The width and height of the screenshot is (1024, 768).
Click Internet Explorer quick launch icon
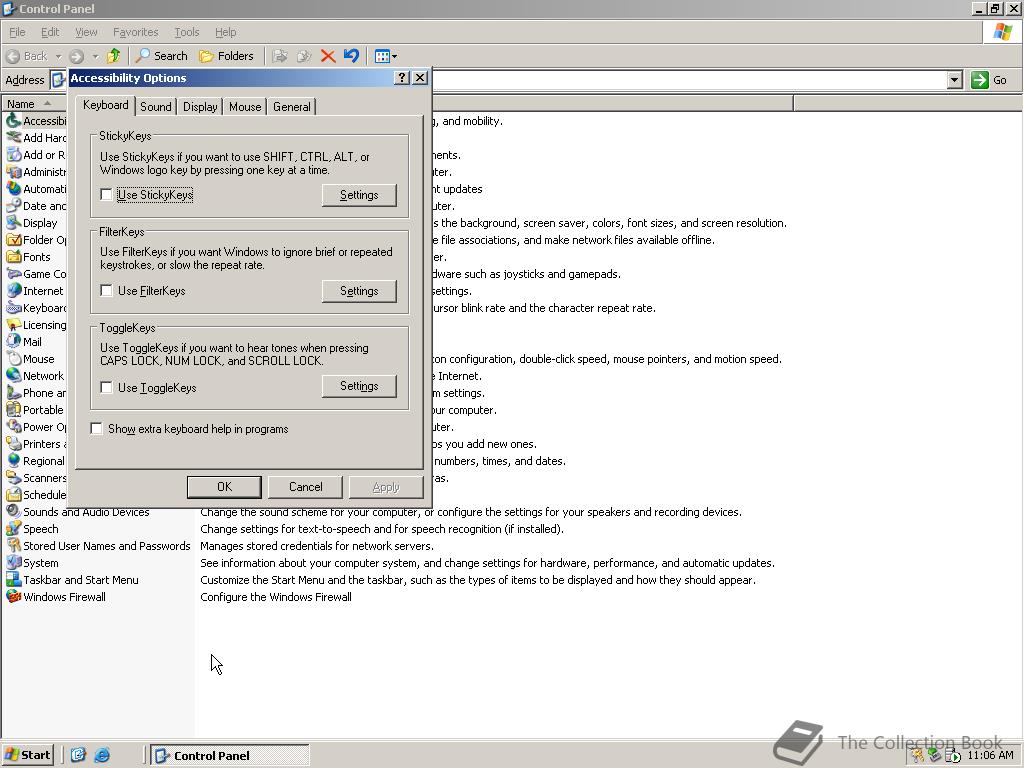pyautogui.click(x=102, y=755)
